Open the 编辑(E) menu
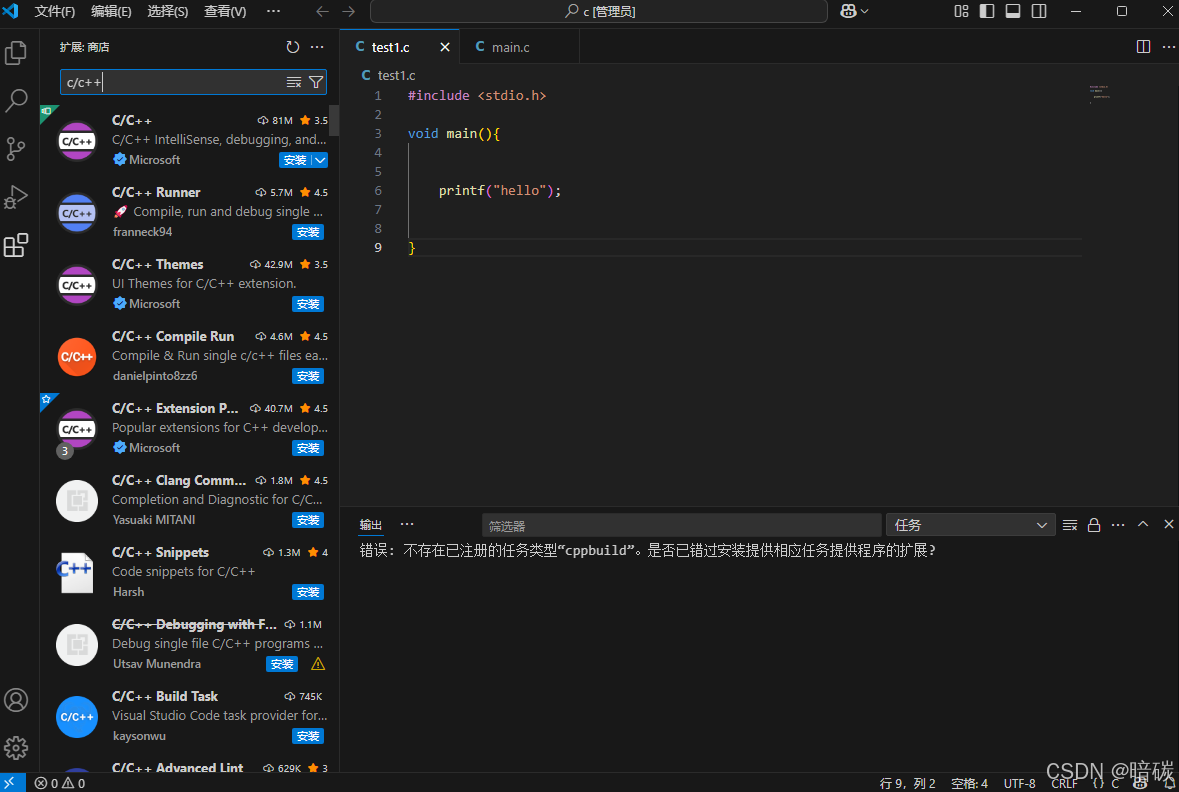 111,11
